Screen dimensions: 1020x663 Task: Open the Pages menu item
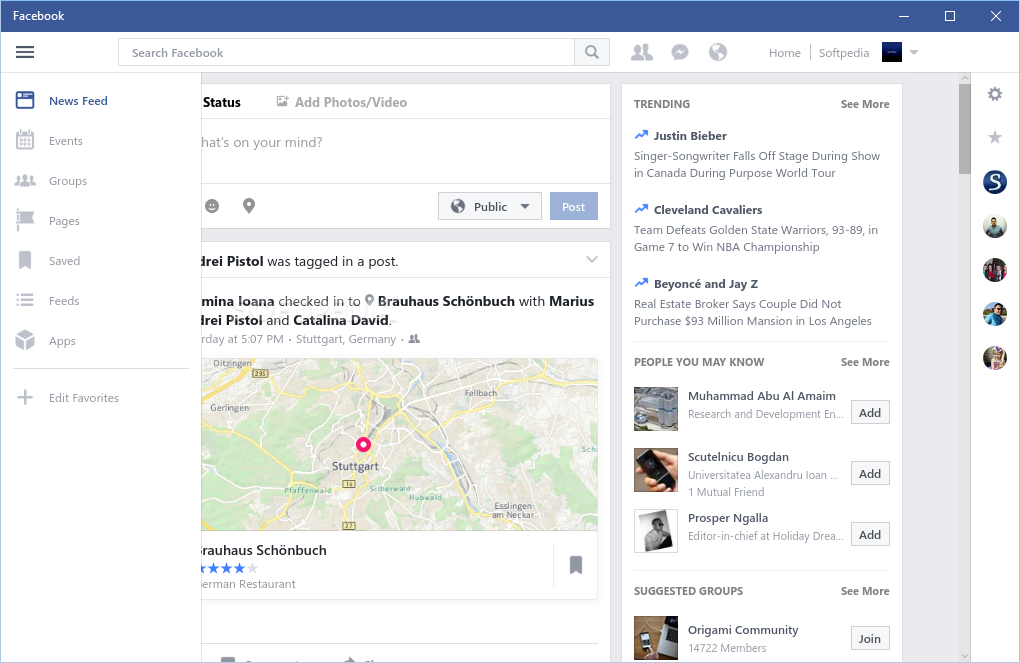[x=64, y=221]
